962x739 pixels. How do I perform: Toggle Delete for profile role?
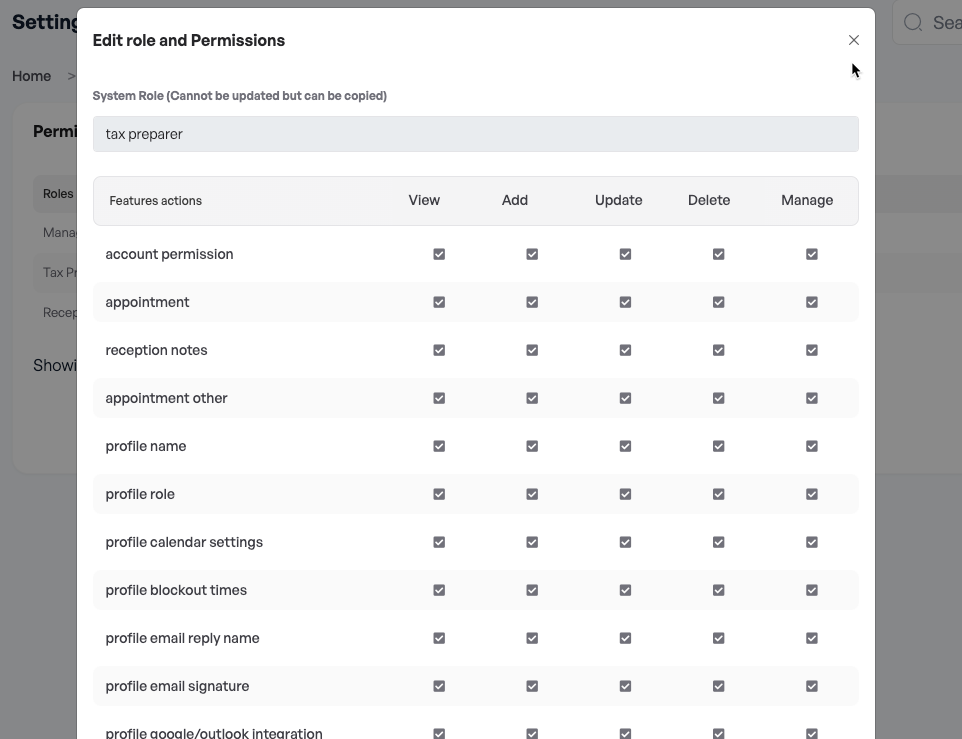(718, 494)
